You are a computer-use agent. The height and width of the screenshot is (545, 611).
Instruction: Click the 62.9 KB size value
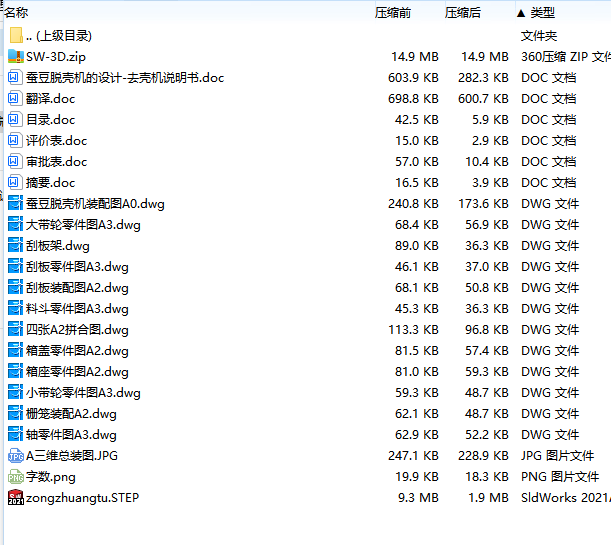[417, 435]
